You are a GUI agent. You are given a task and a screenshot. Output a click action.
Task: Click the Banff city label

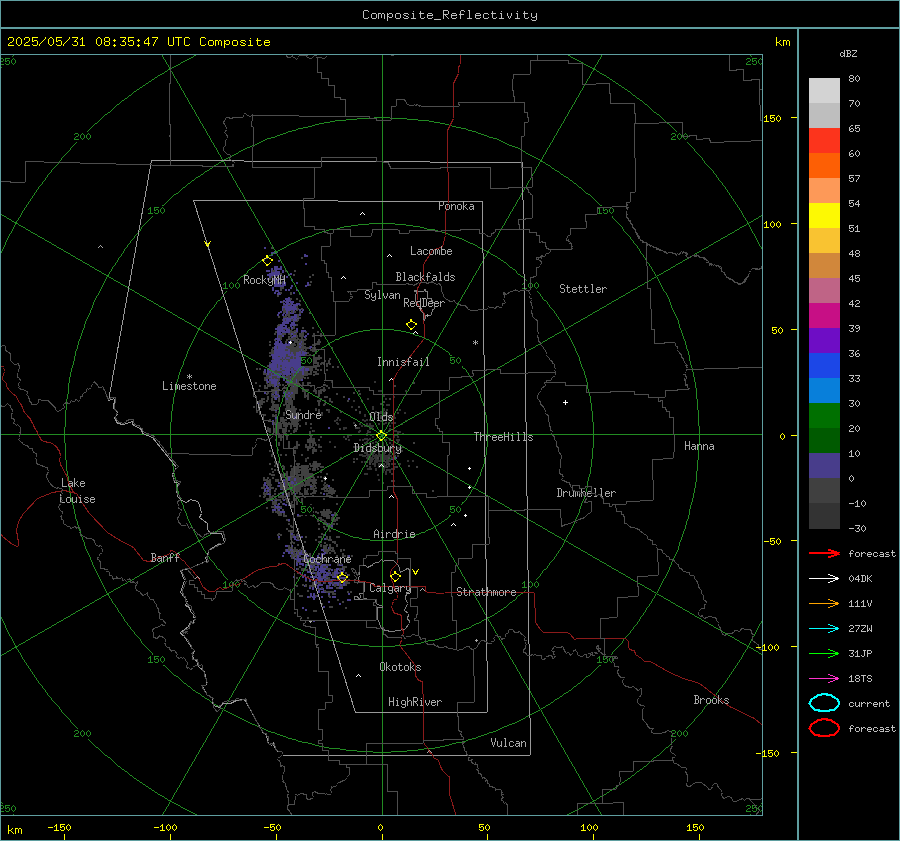click(x=165, y=557)
